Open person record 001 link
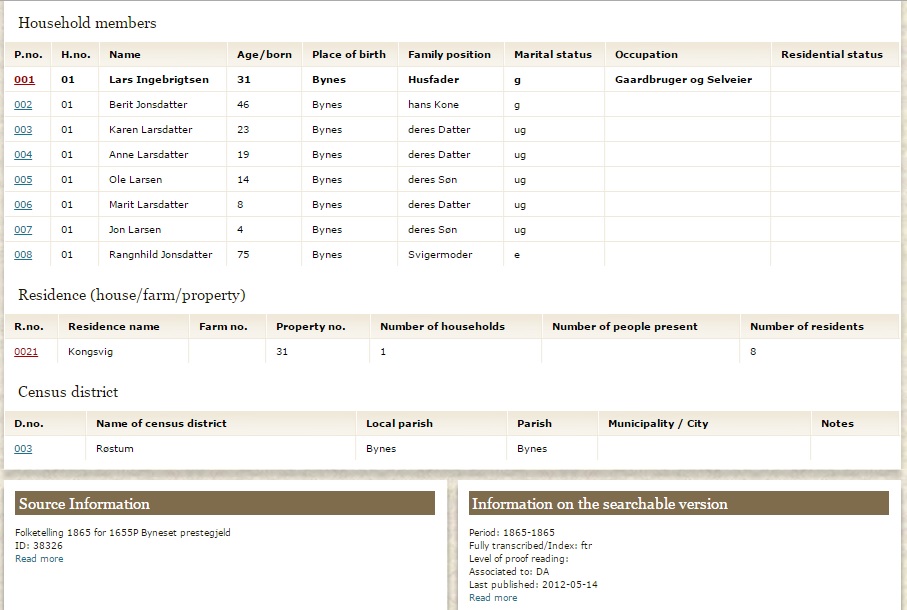Screen dimensions: 907x610 (24, 80)
